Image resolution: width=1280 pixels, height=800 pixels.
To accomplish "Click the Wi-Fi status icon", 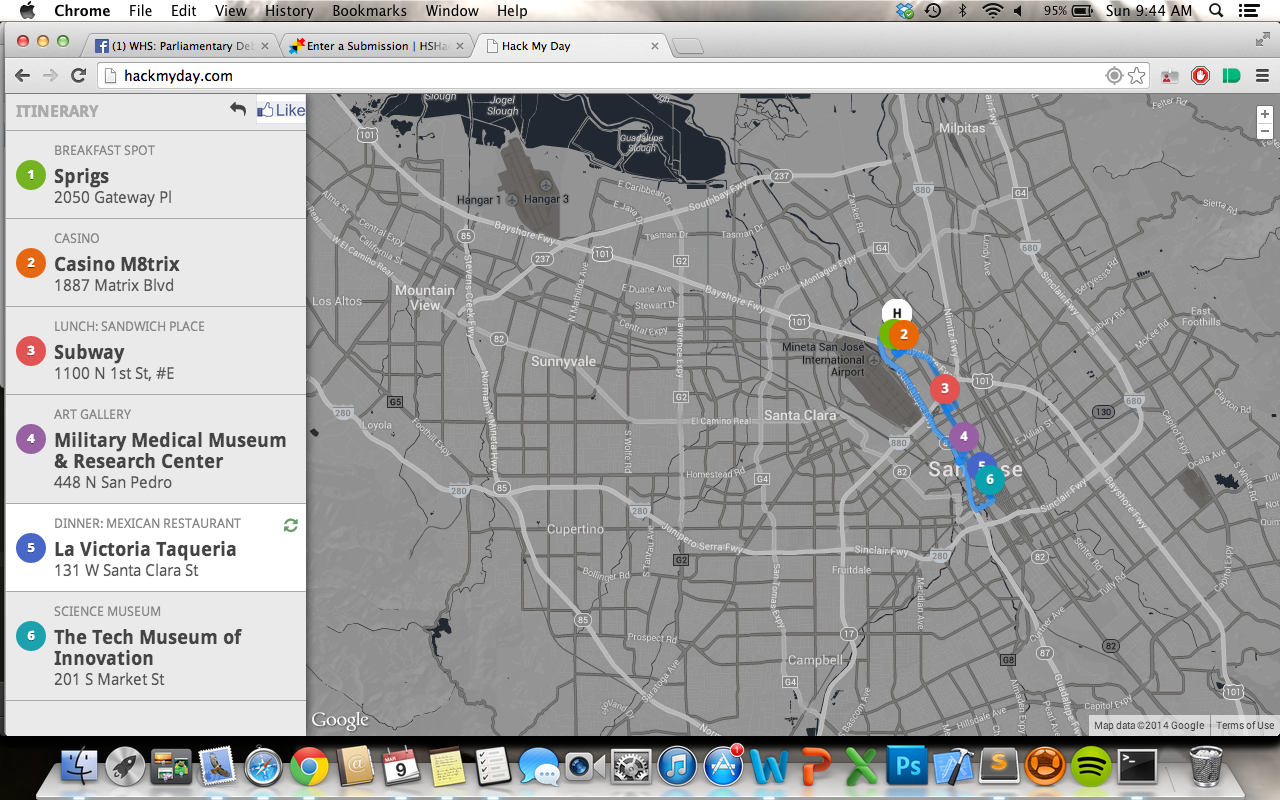I will pos(992,11).
